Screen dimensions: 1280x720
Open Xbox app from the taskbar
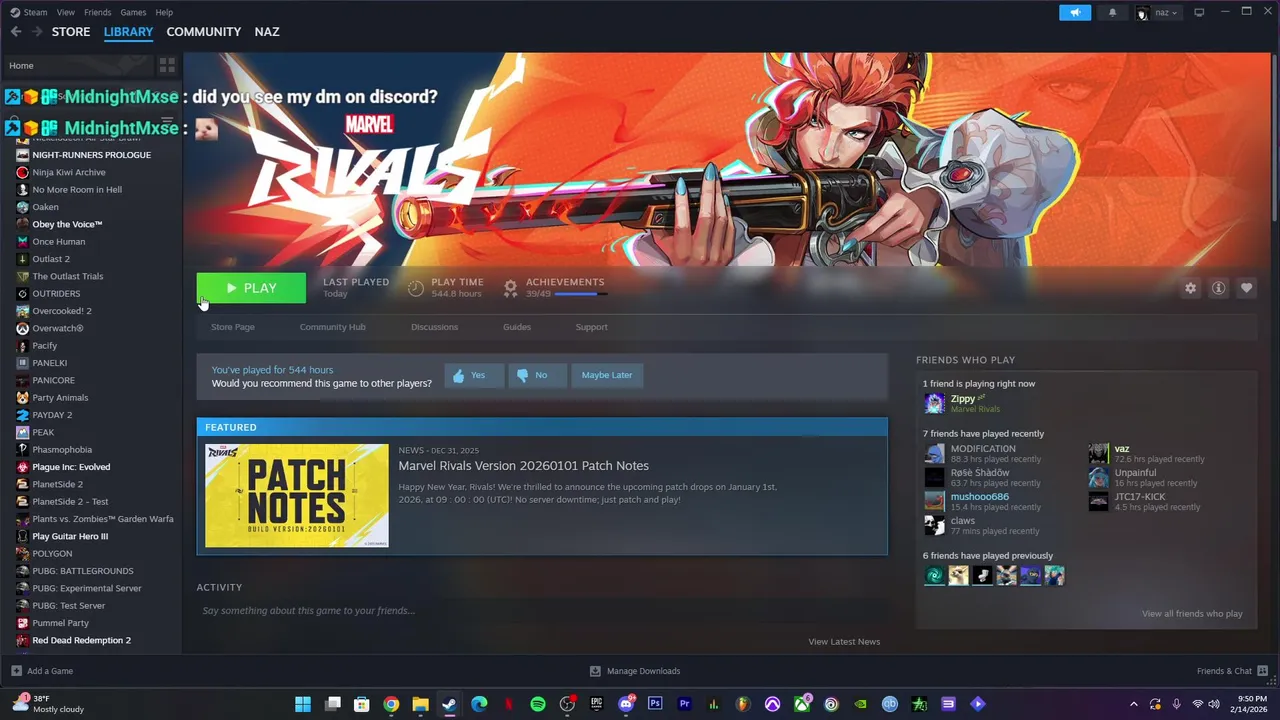802,704
